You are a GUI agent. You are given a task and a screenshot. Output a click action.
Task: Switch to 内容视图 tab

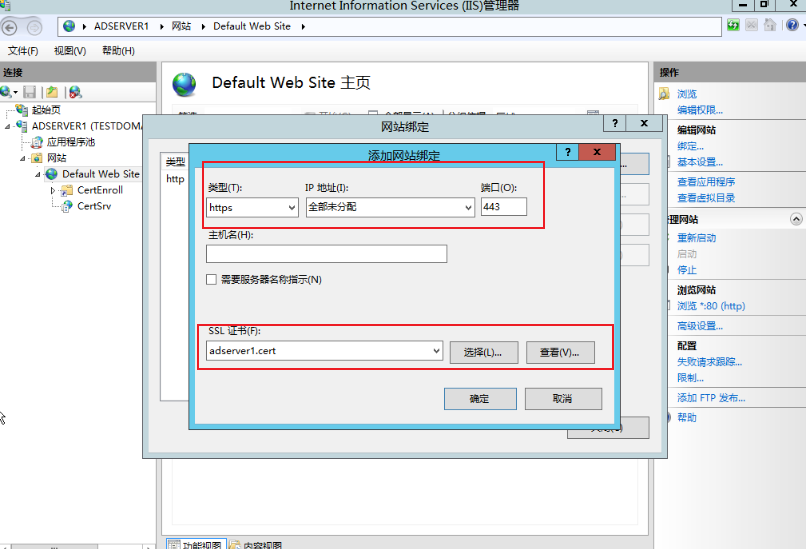[x=255, y=544]
